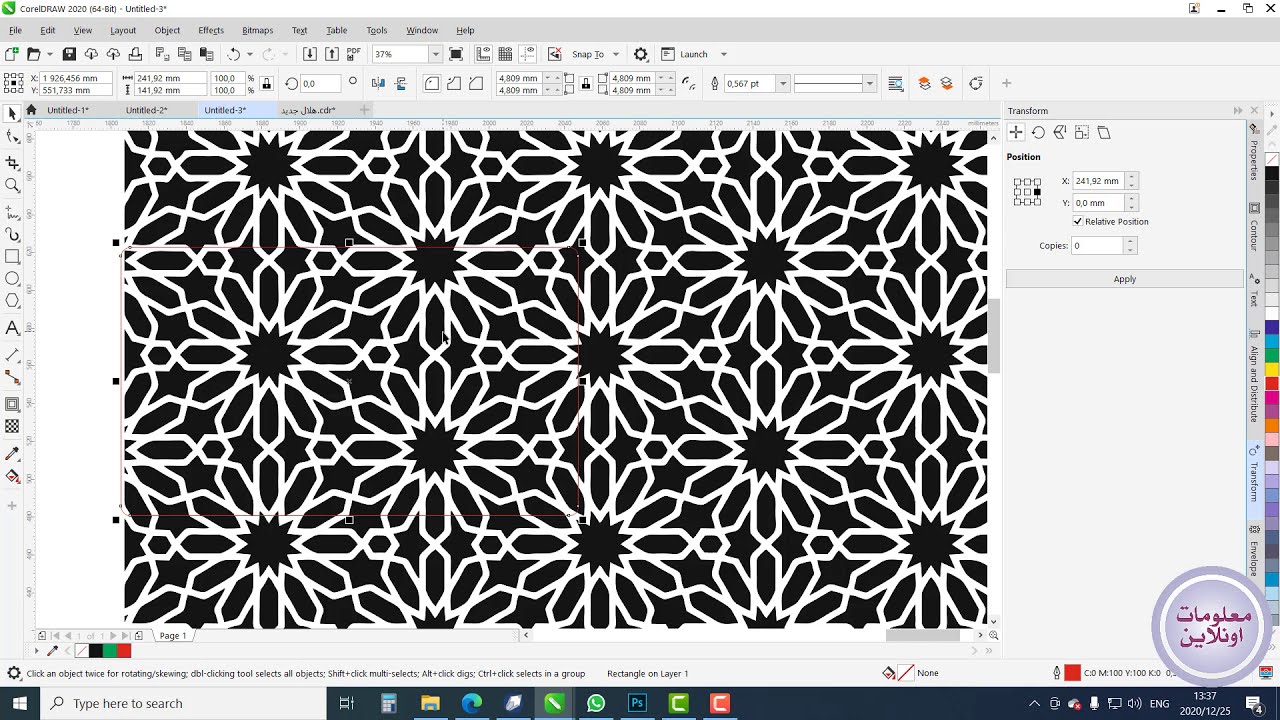Open the Bitmaps menu
The image size is (1280, 720).
[257, 30]
